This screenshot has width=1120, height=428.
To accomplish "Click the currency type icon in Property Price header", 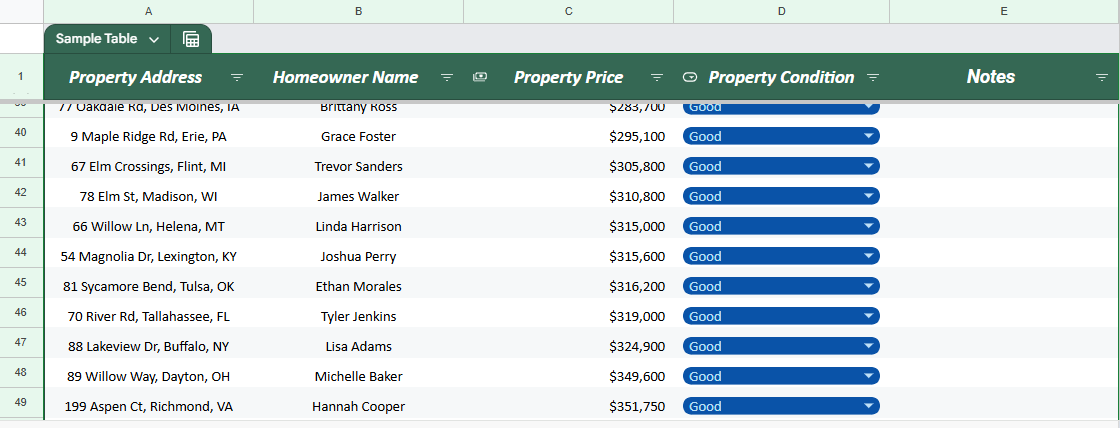I will point(480,77).
